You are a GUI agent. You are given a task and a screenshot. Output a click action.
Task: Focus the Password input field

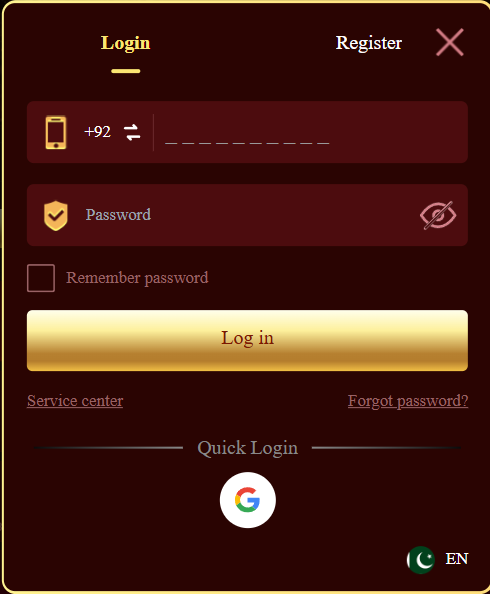pyautogui.click(x=246, y=215)
